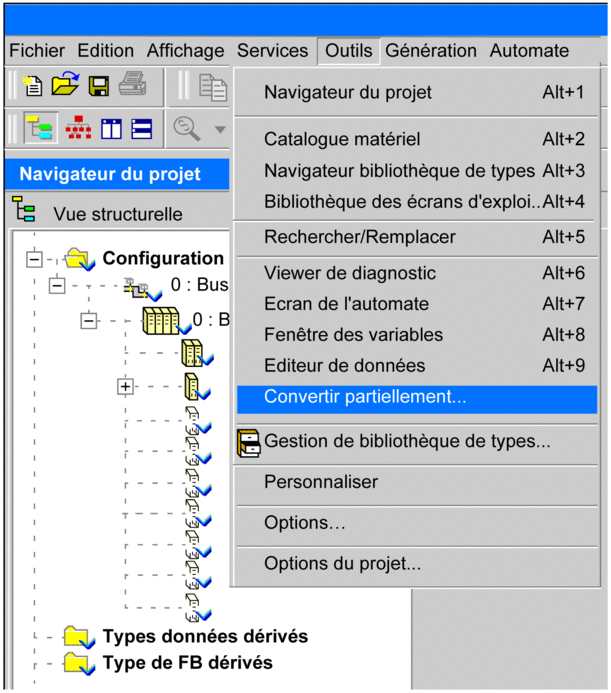The image size is (611, 693).
Task: Open Gestion de bibliothèque de types...
Action: [x=406, y=440]
